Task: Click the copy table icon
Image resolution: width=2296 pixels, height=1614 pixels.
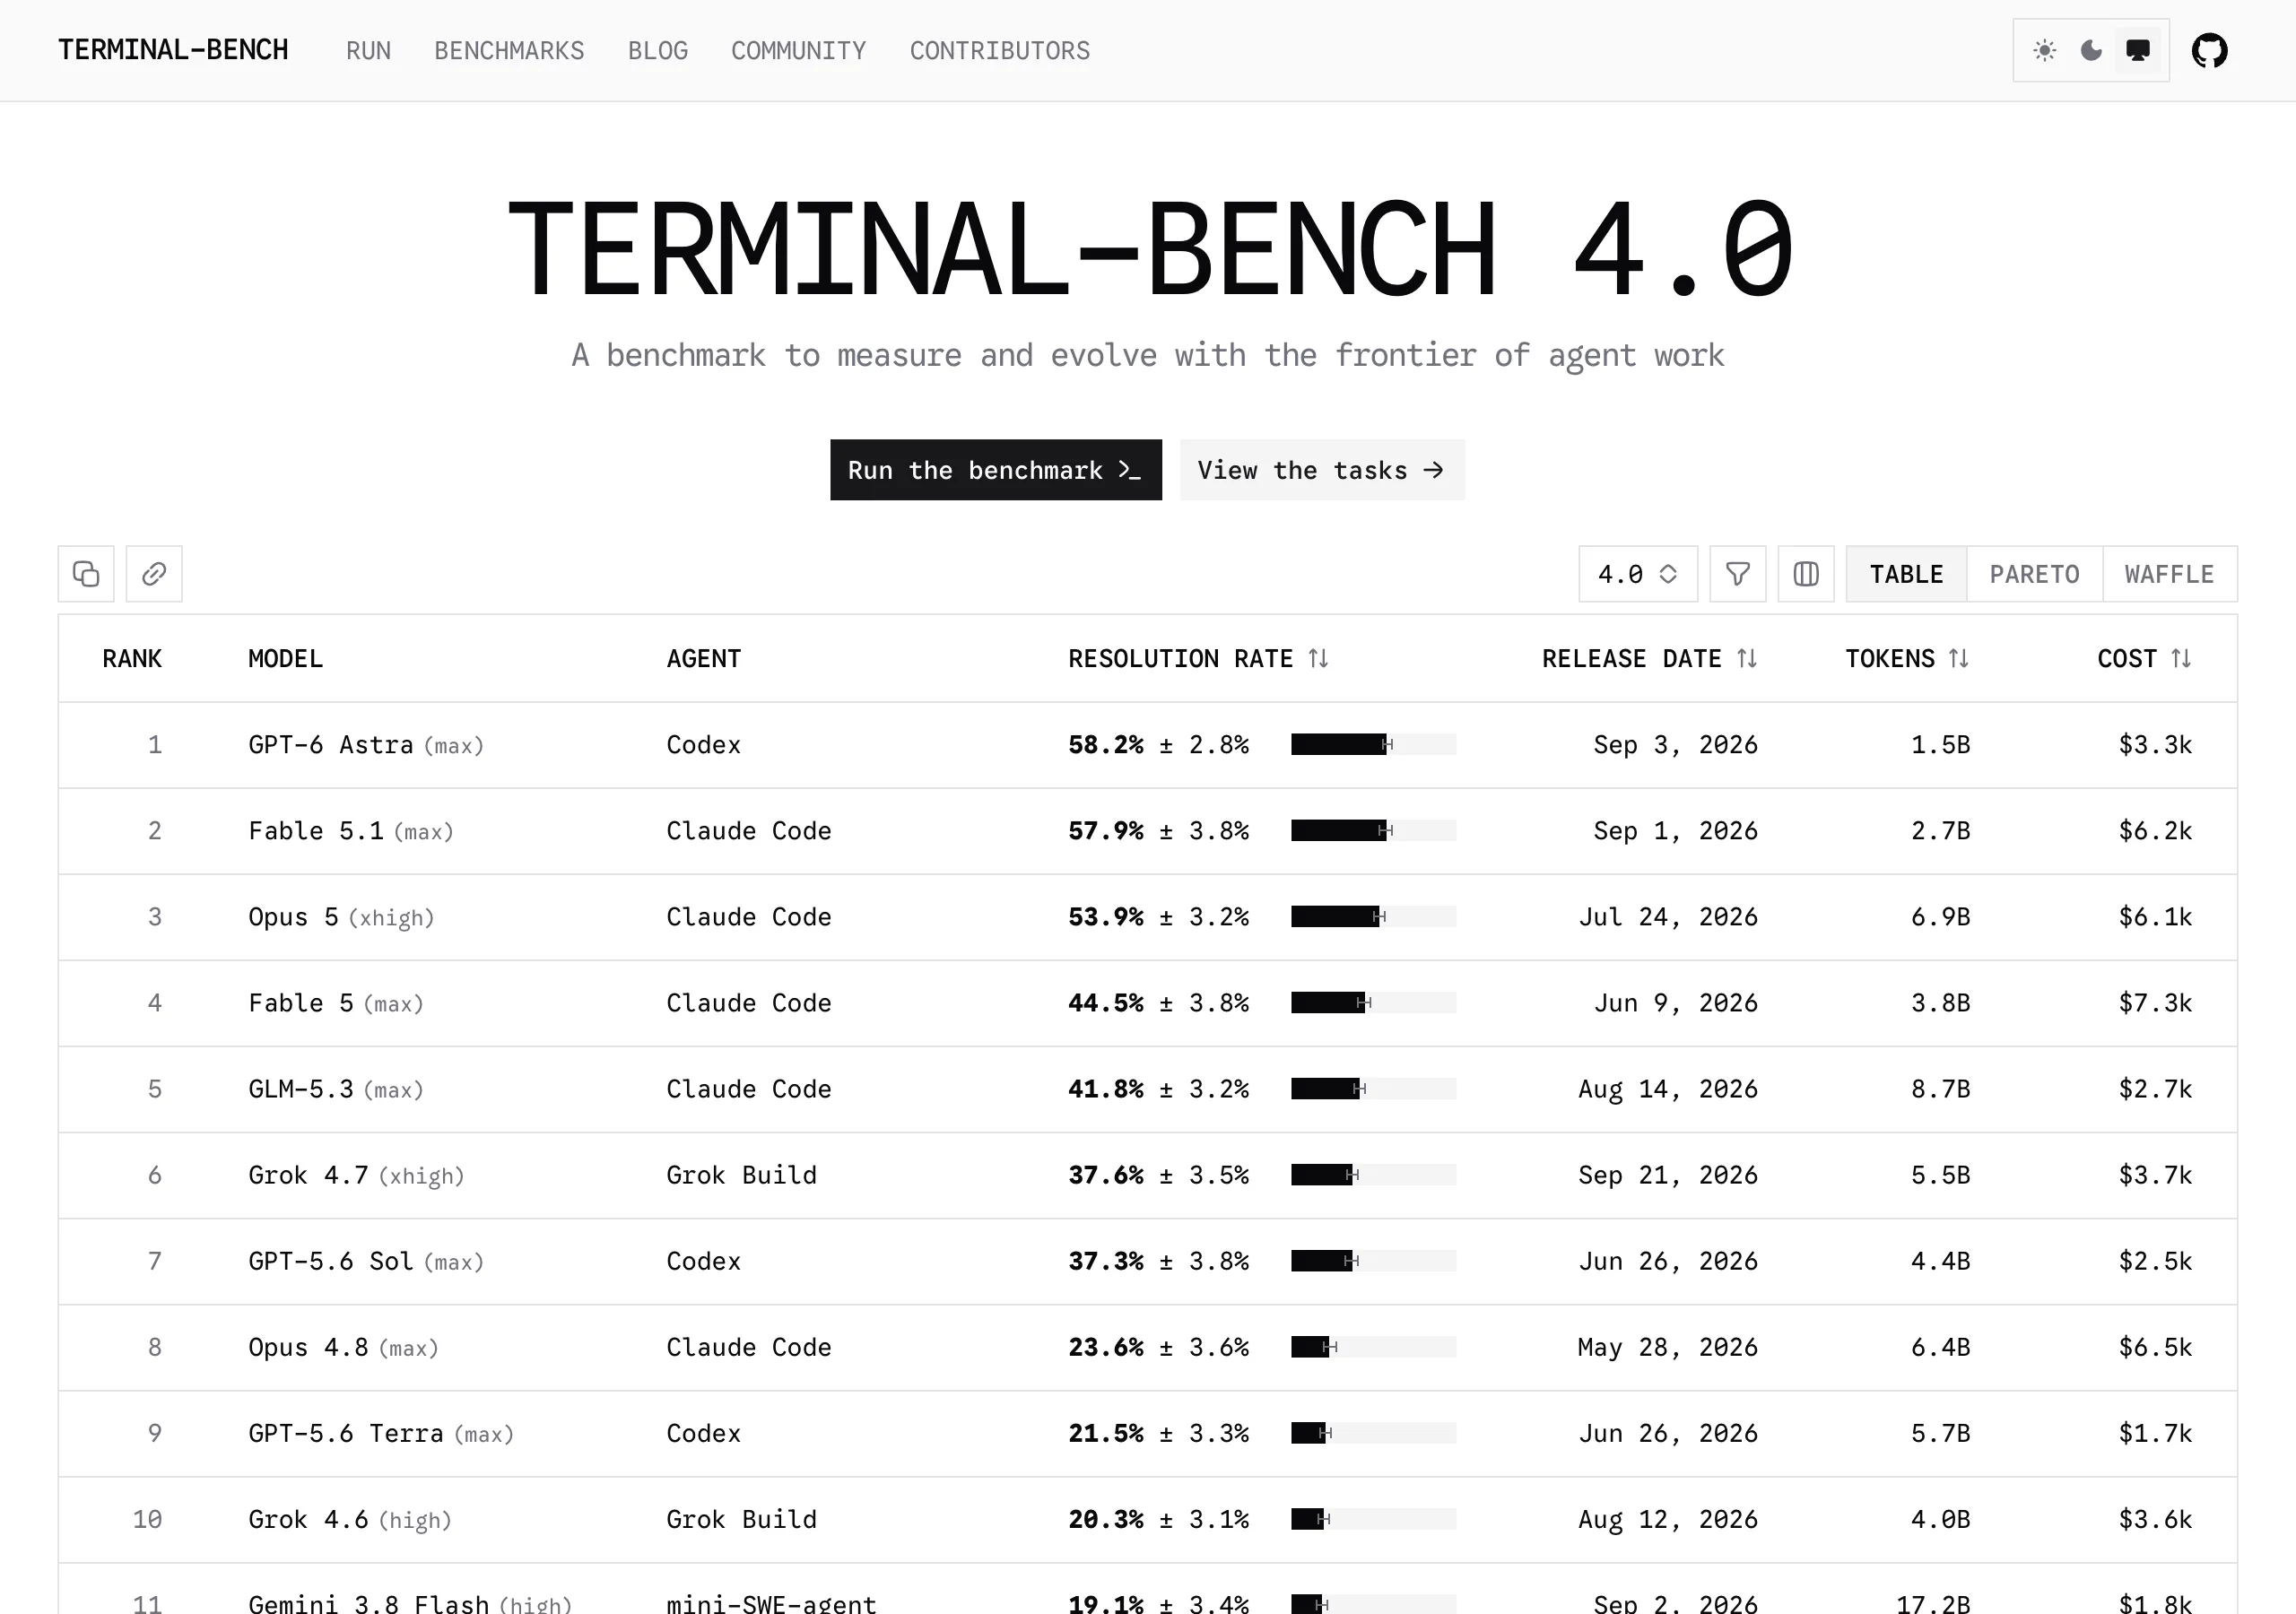Action: click(x=86, y=574)
